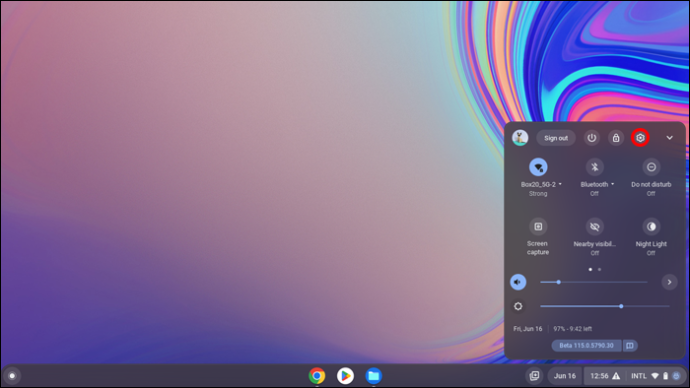The image size is (690, 388).
Task: Start Screen capture tool
Action: tap(538, 227)
